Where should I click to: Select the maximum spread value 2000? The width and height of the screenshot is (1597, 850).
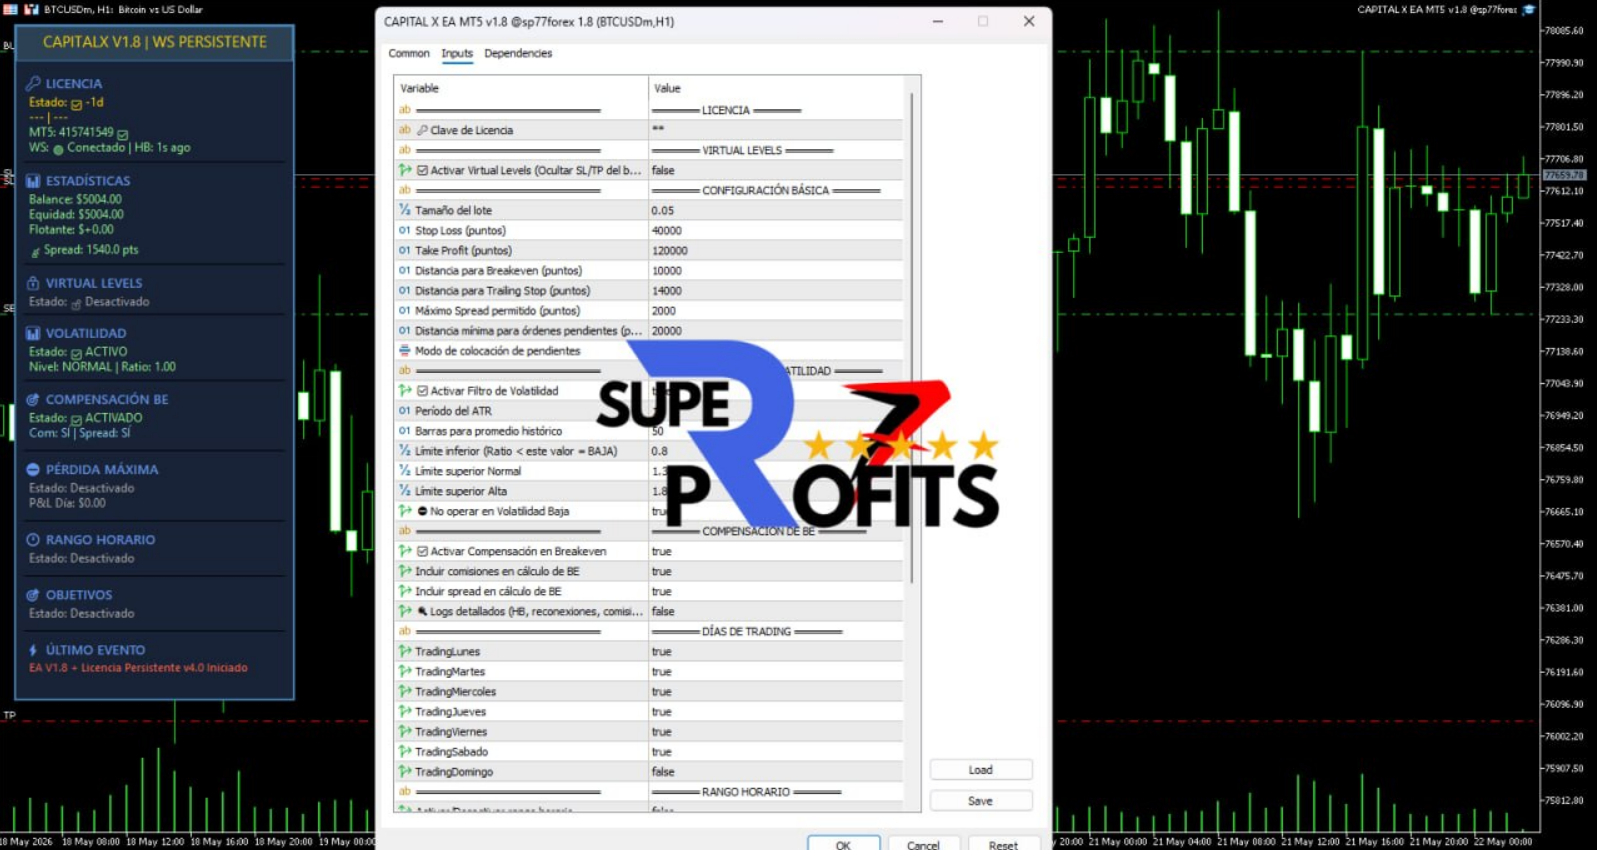[x=776, y=310]
